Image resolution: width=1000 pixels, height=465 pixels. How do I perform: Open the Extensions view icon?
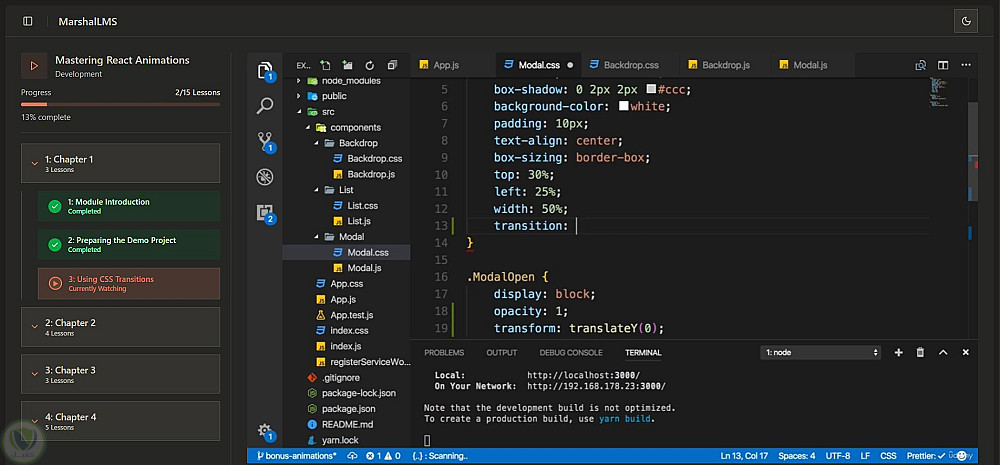click(265, 213)
